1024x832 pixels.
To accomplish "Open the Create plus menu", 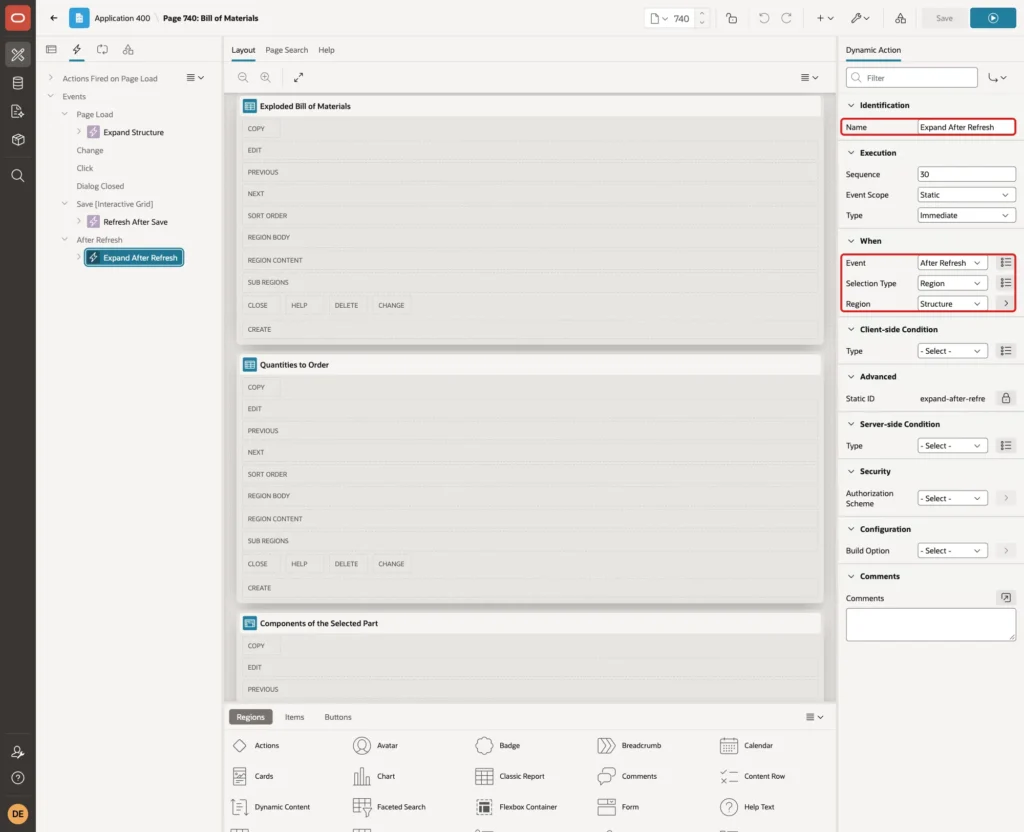I will pyautogui.click(x=825, y=18).
